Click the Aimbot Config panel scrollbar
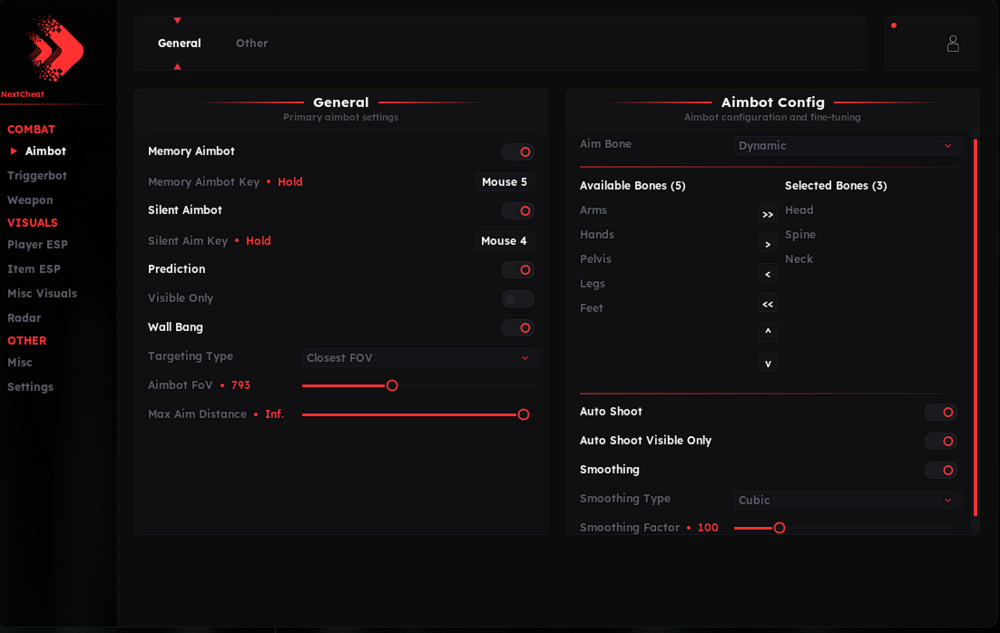The width and height of the screenshot is (1000, 633). tap(975, 327)
